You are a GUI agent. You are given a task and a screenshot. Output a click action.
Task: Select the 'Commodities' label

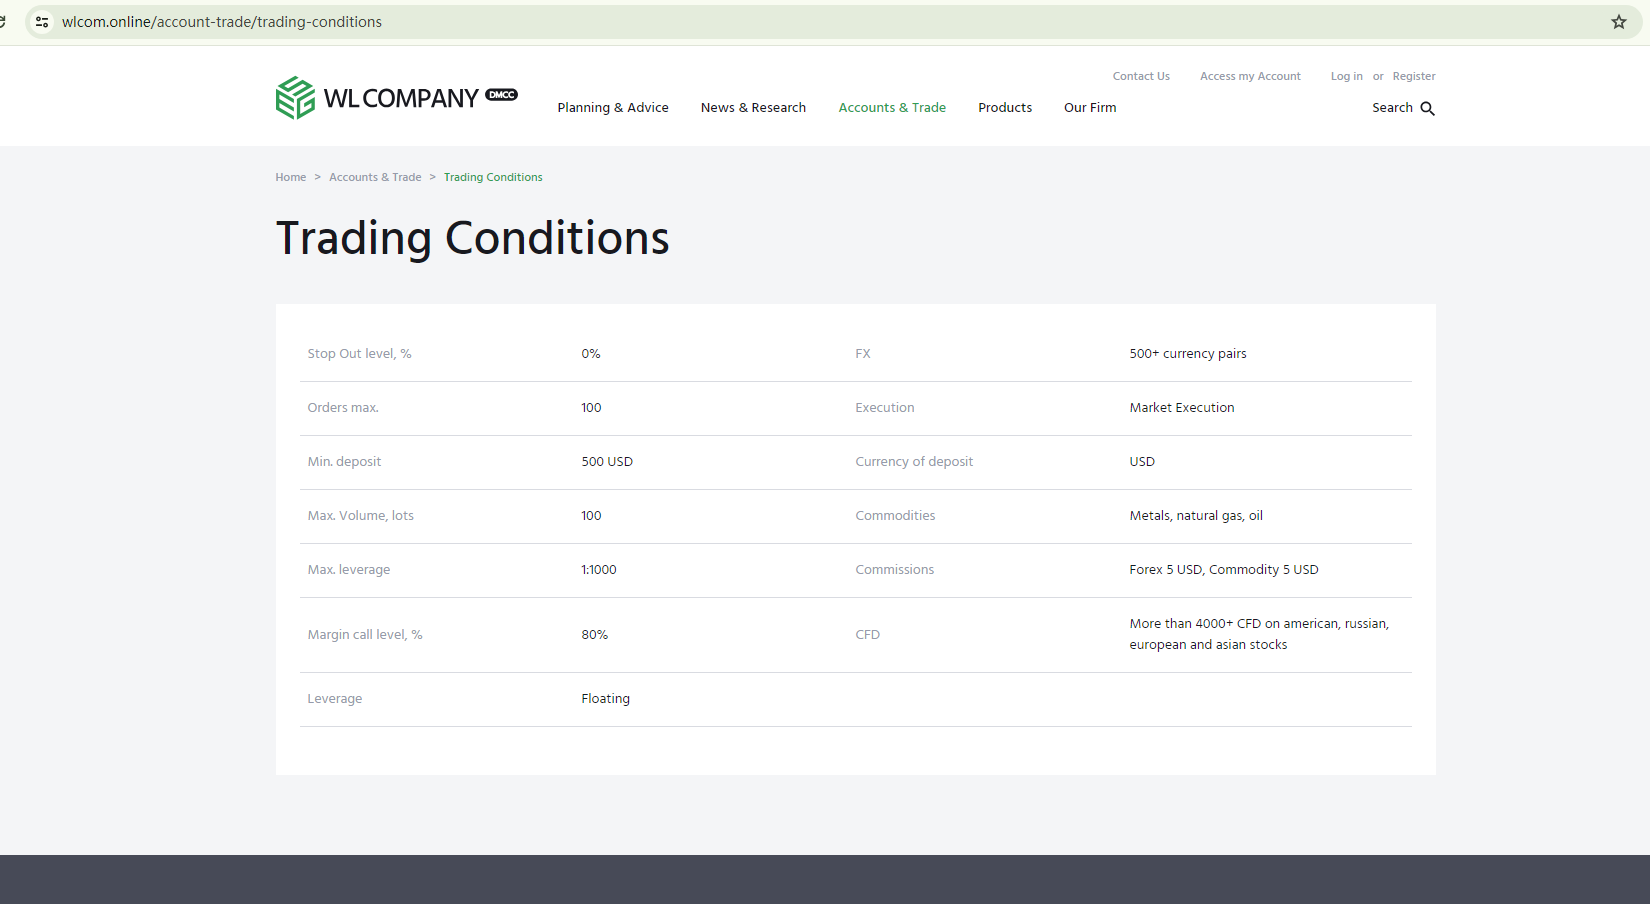[x=895, y=516]
